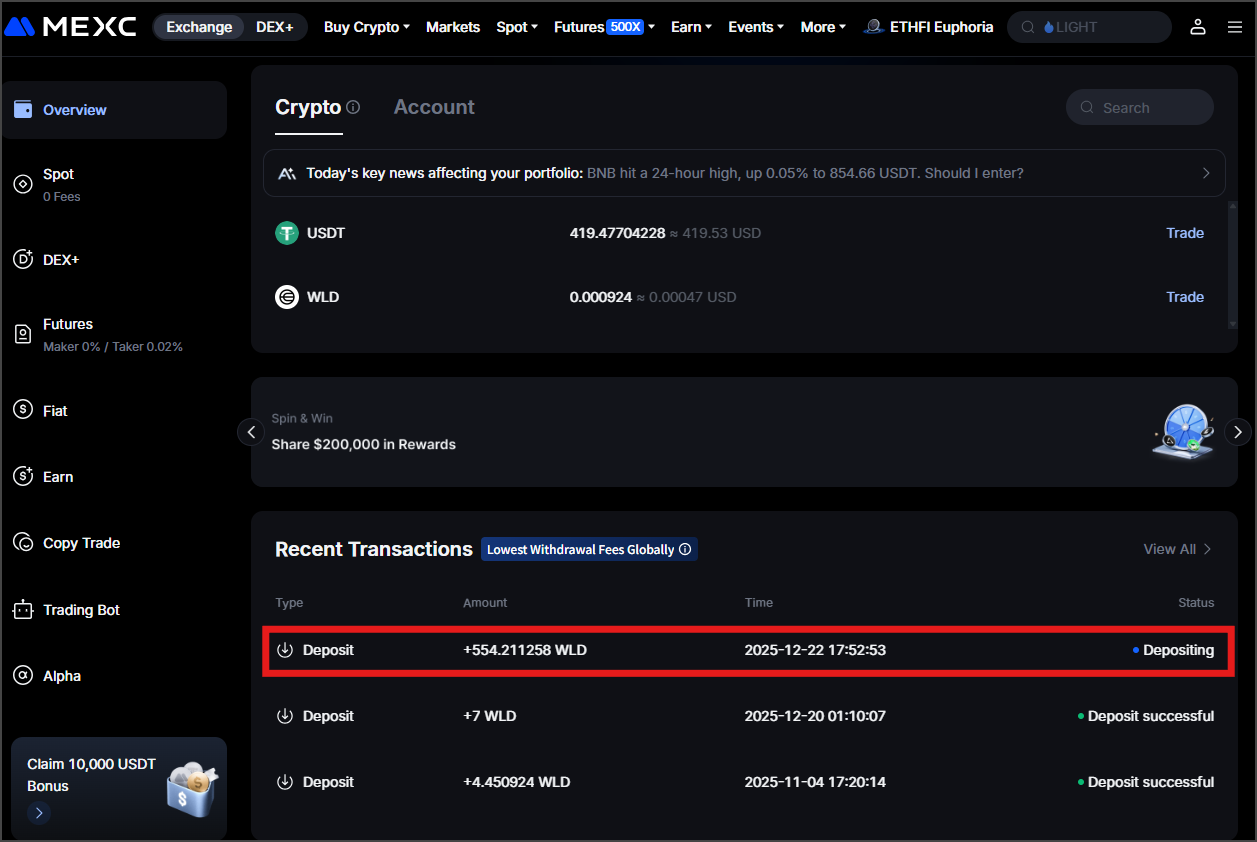Click the AI news icon in the banner
The width and height of the screenshot is (1257, 842).
[287, 173]
